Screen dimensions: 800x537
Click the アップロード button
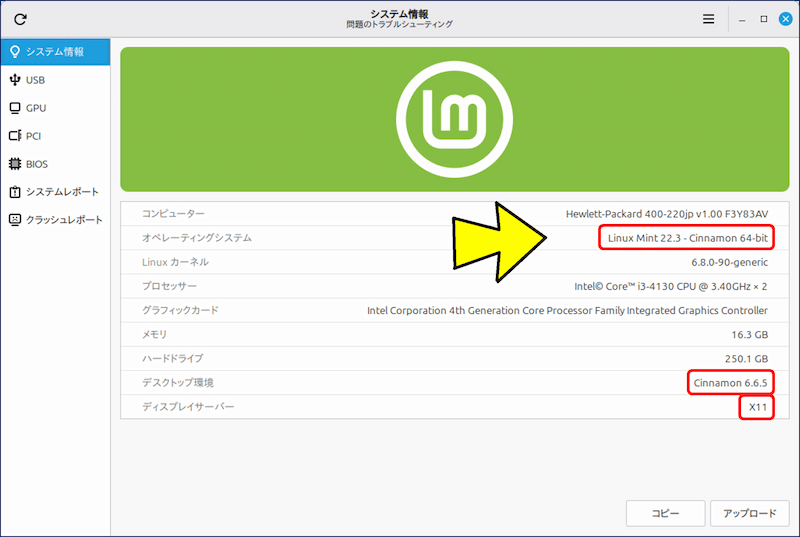click(749, 513)
